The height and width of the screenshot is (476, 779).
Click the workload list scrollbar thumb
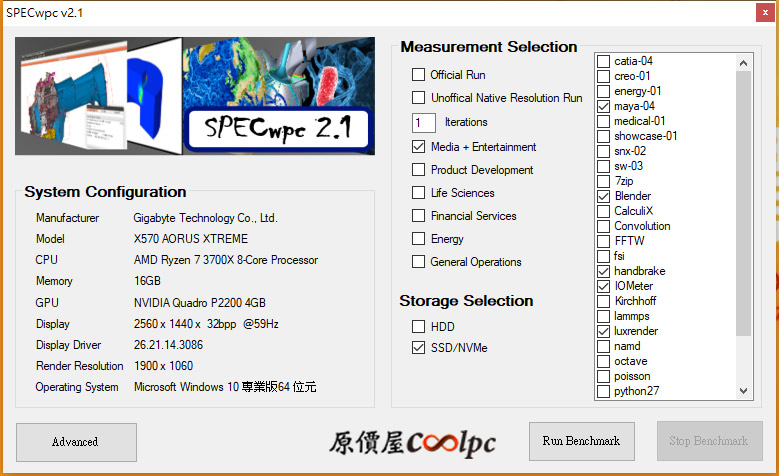(743, 204)
